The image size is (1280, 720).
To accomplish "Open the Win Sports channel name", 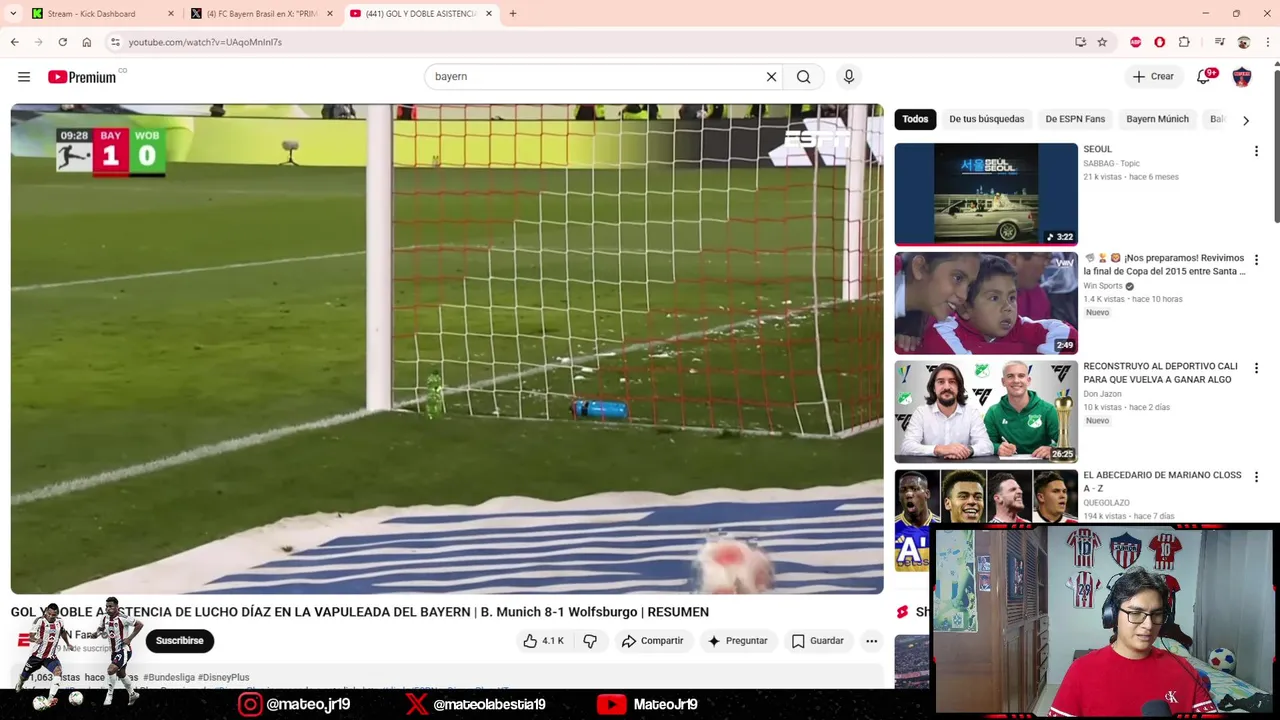I will (1103, 286).
